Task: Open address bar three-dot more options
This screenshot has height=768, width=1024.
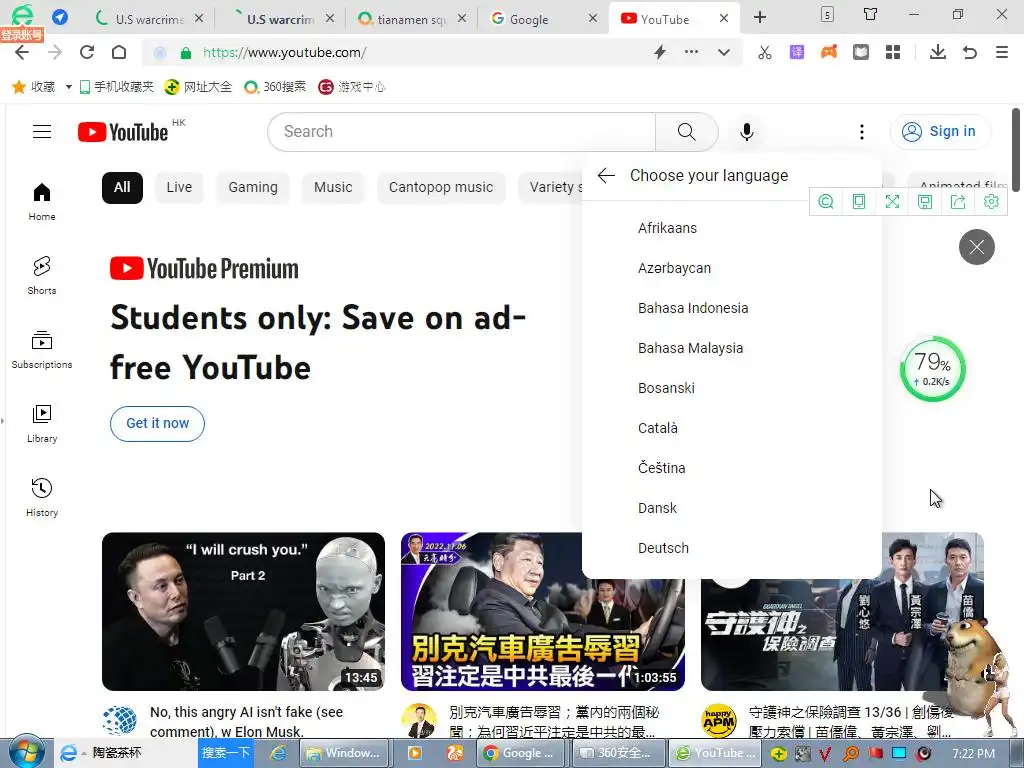Action: (x=691, y=52)
